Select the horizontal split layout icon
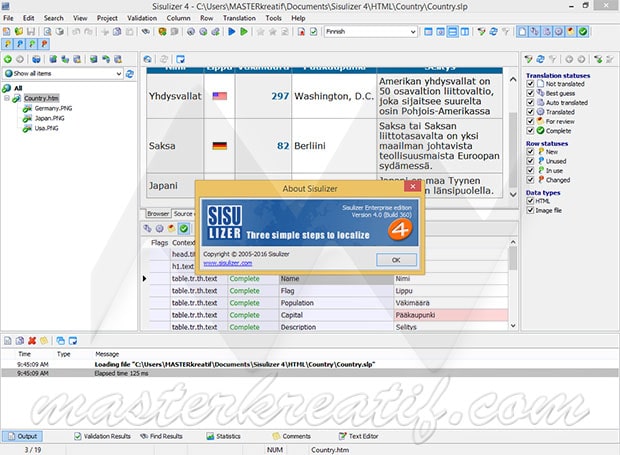 pos(453,32)
